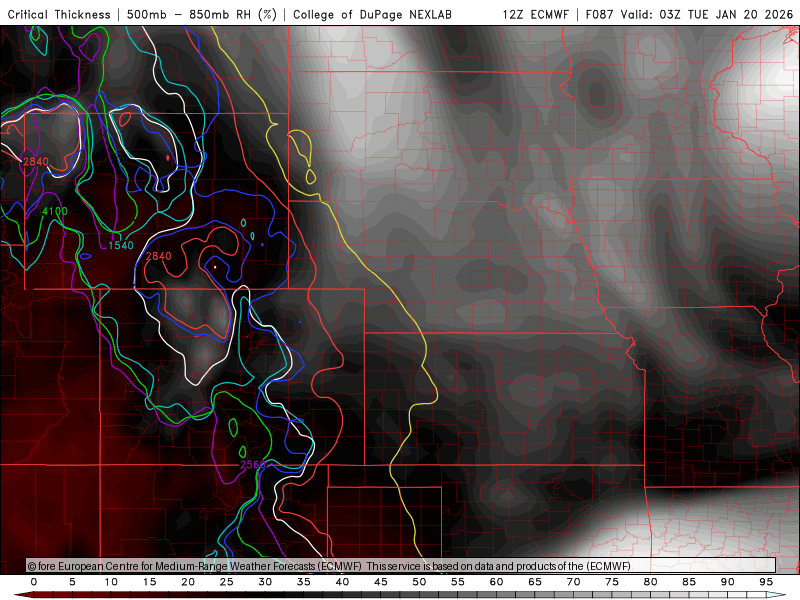The image size is (800, 600).
Task: Click the F087 Valid: 03Z TUE JAN 20 2026 text
Action: tap(689, 14)
